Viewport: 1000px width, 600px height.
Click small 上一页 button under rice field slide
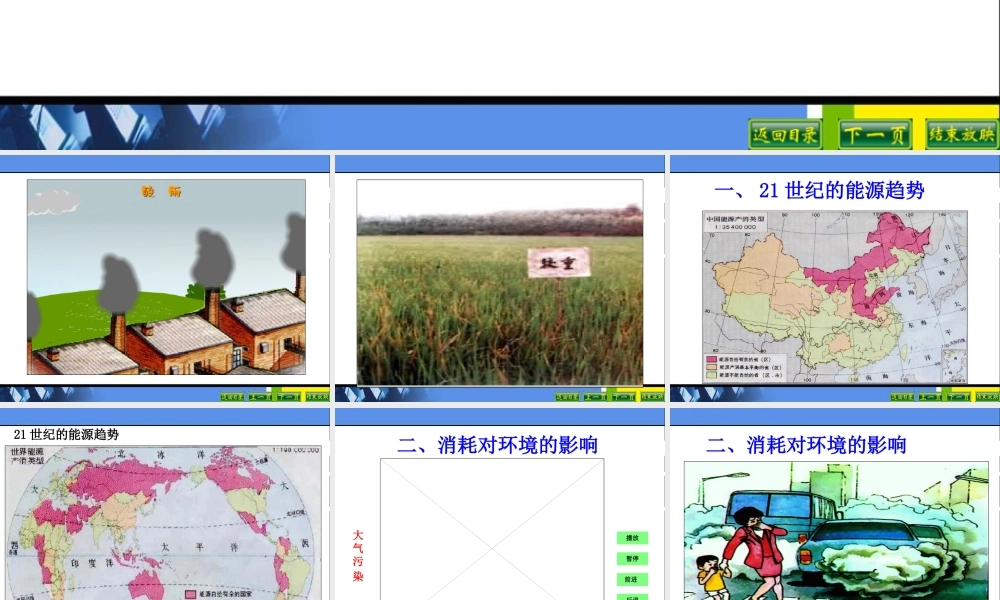tap(596, 396)
